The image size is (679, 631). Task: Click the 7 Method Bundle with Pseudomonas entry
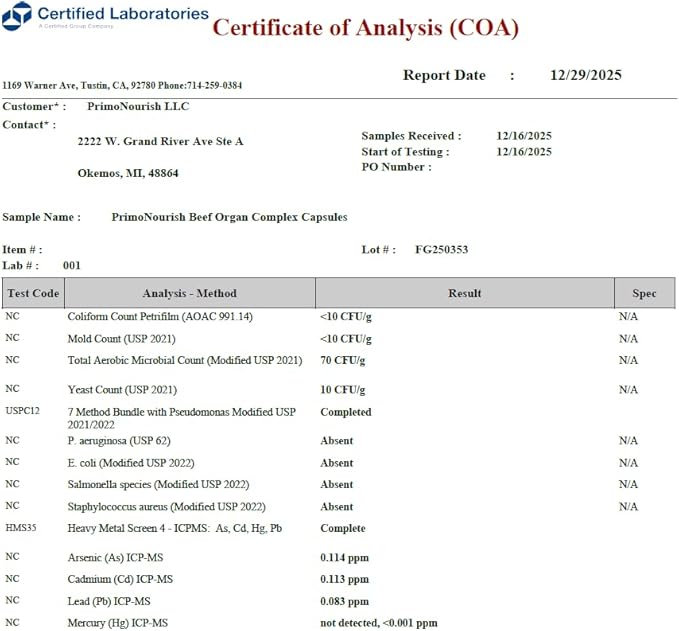click(181, 418)
